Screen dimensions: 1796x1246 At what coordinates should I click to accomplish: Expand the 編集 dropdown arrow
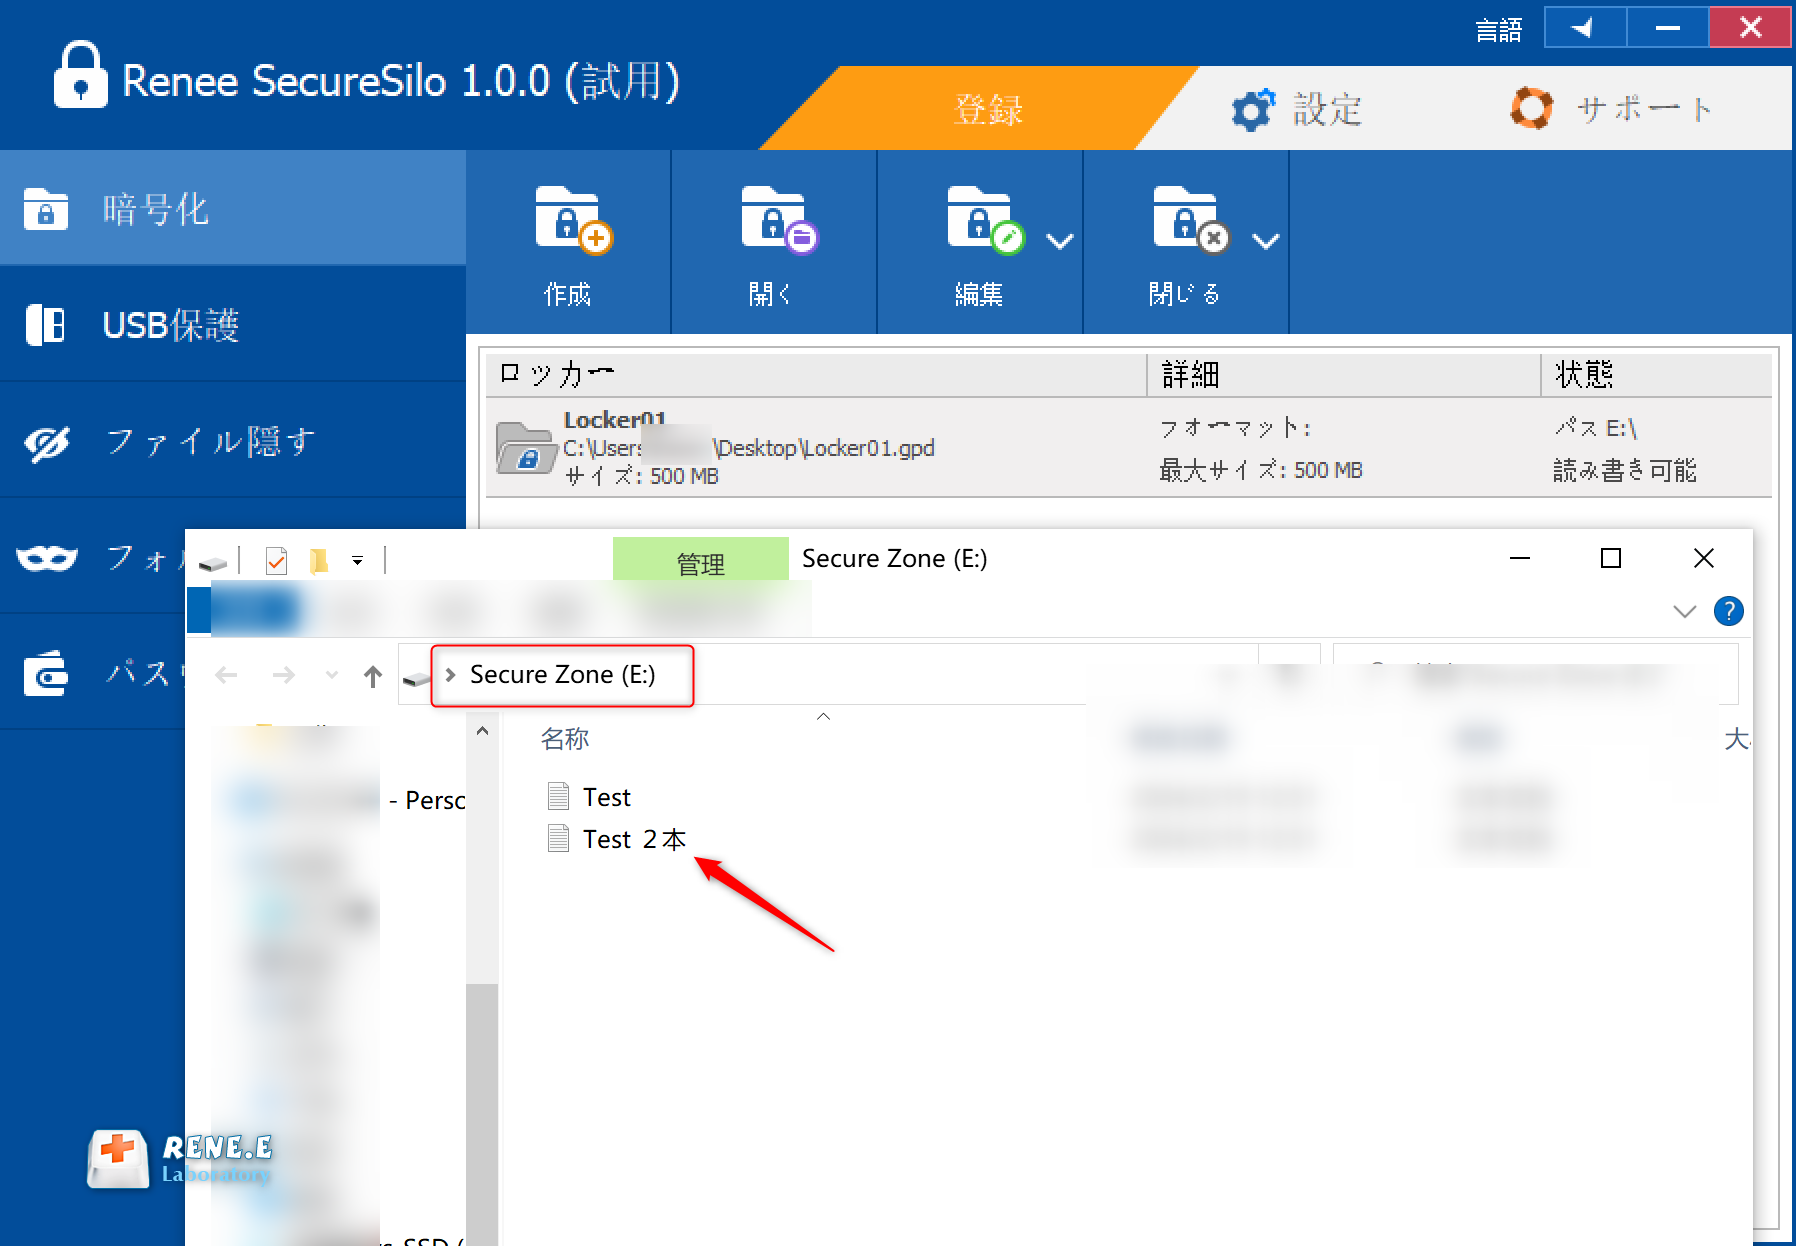[1060, 241]
